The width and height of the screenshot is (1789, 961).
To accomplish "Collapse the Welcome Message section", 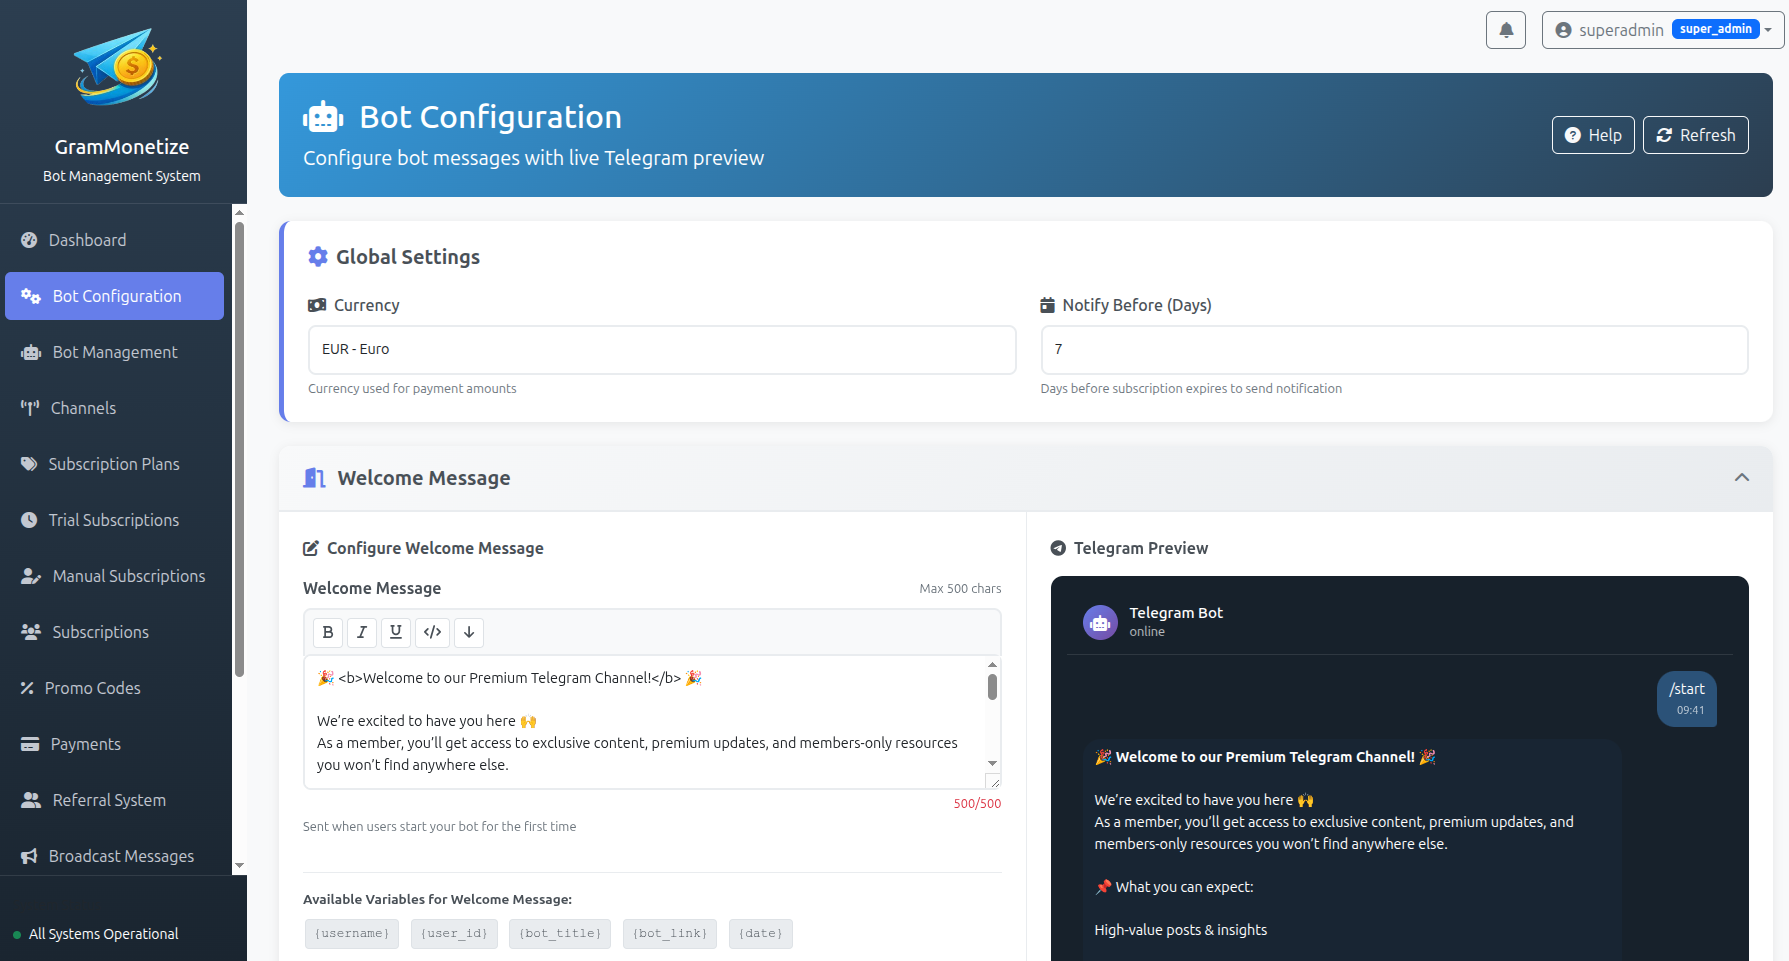I will click(x=1742, y=478).
